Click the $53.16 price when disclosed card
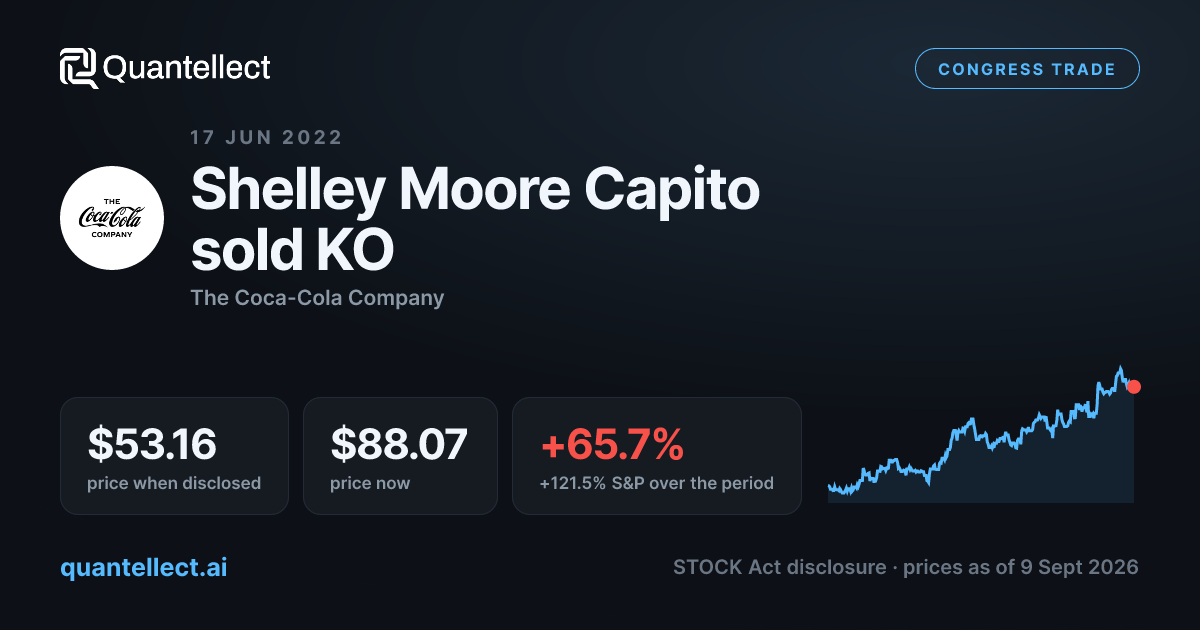 click(x=174, y=456)
